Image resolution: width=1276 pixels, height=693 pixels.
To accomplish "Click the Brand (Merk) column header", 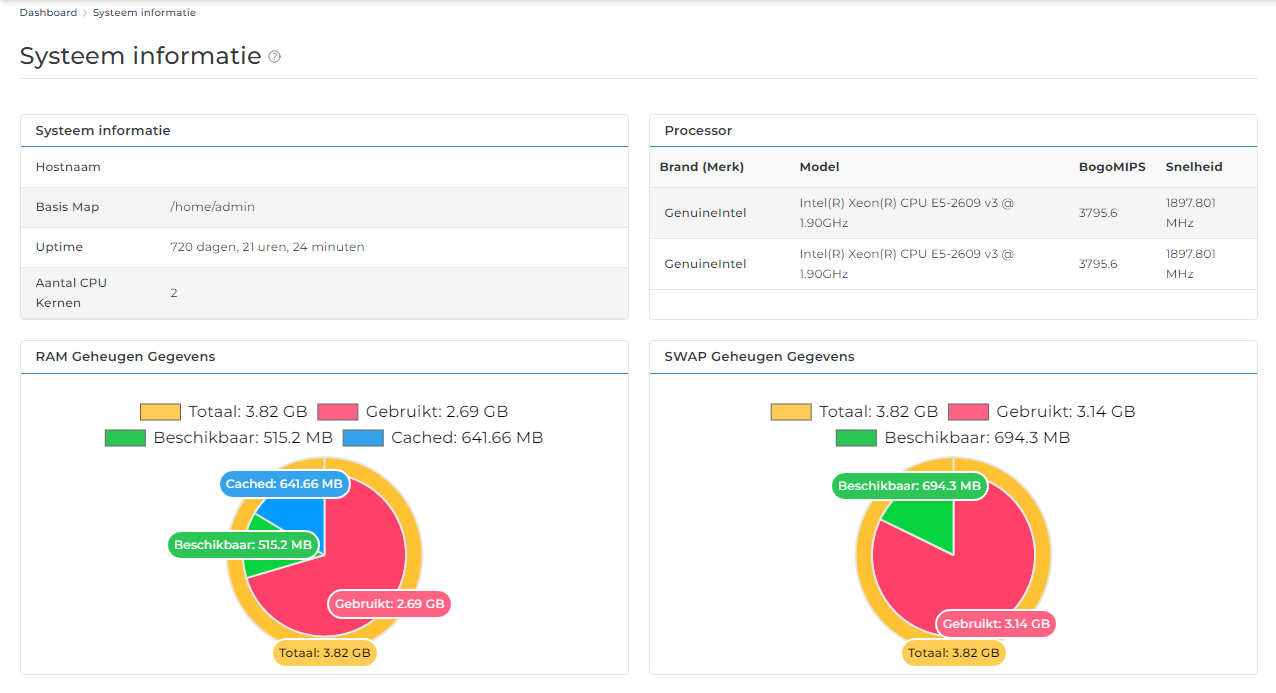I will [x=702, y=167].
